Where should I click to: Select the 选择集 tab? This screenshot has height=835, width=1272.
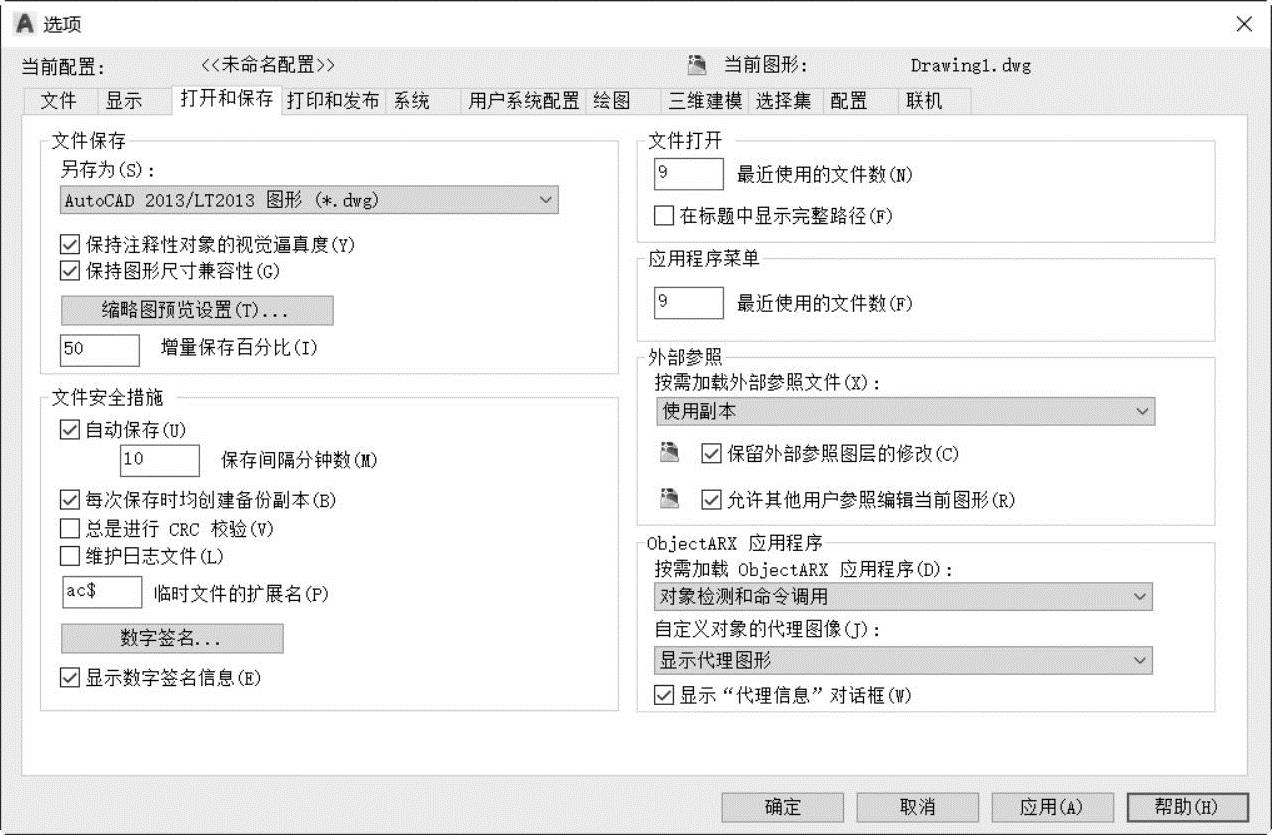pos(784,101)
